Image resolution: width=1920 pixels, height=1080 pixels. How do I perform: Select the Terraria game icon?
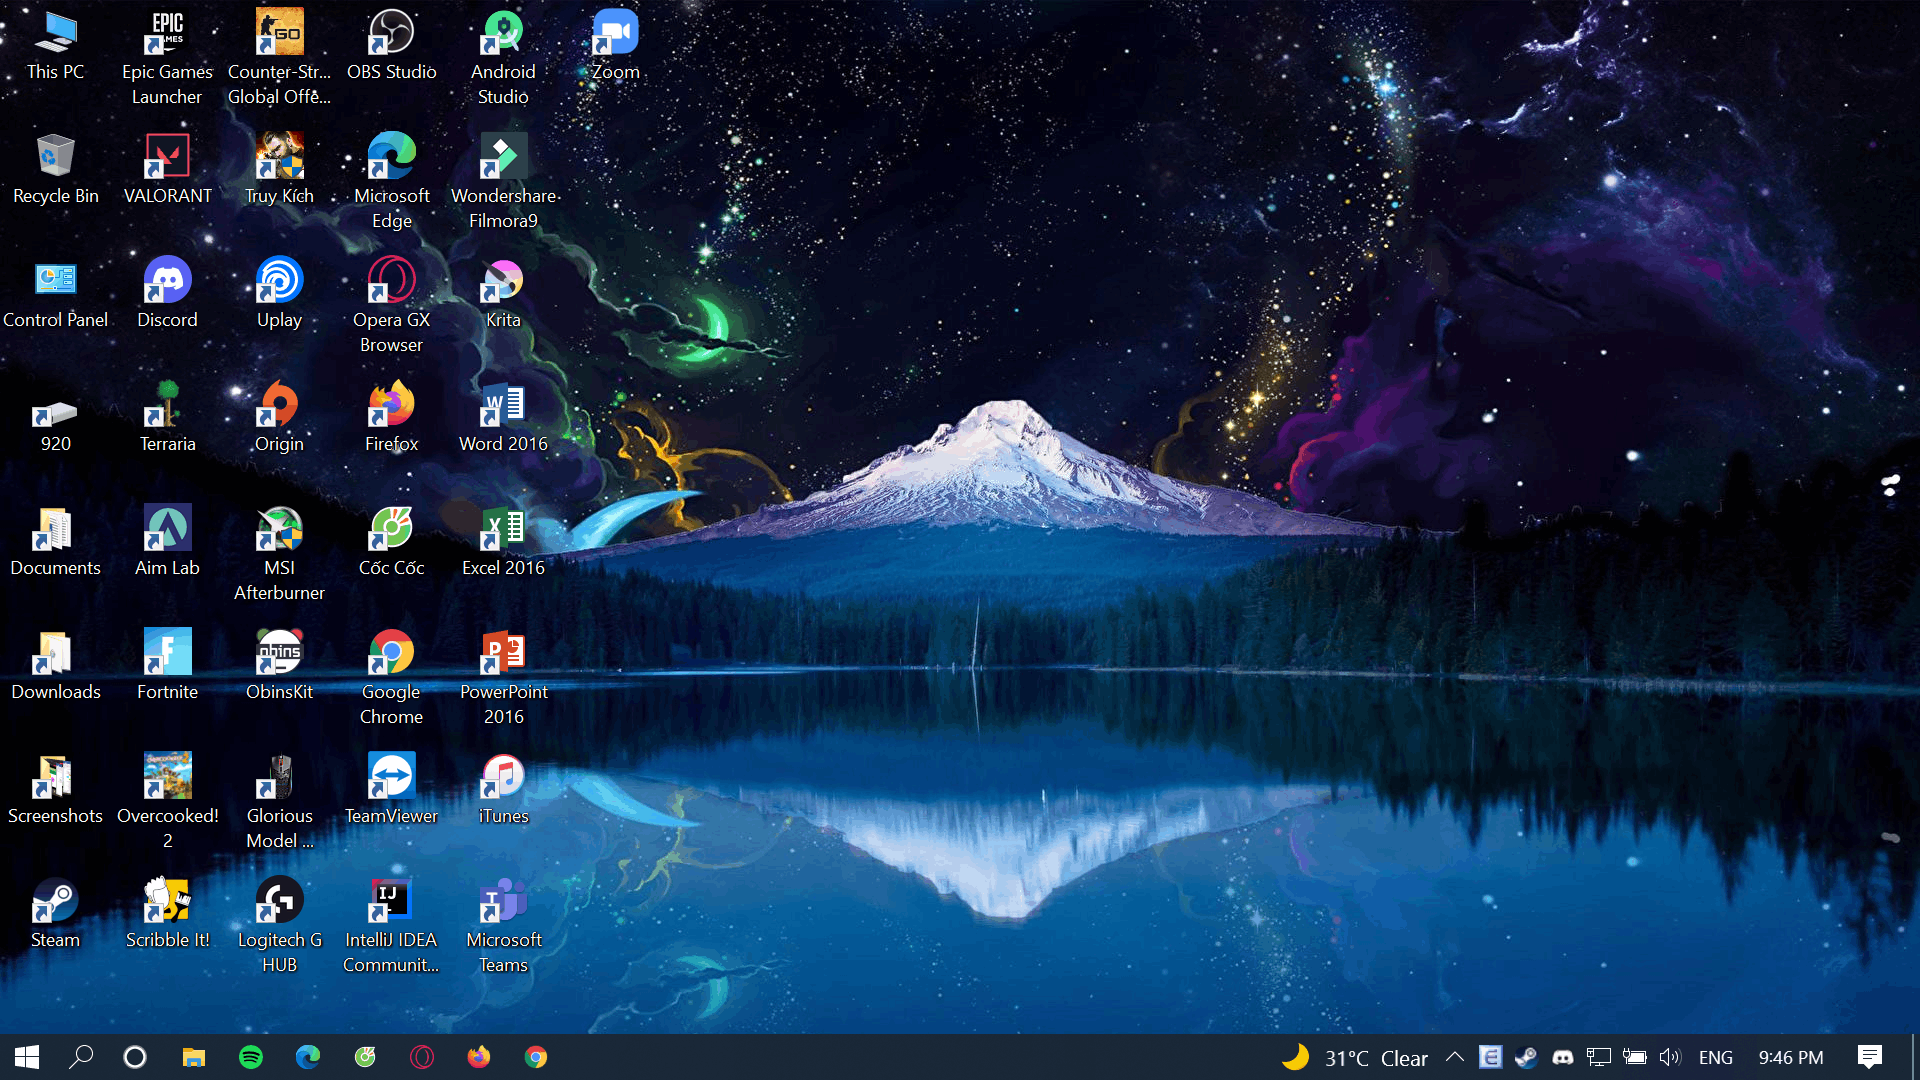(167, 418)
